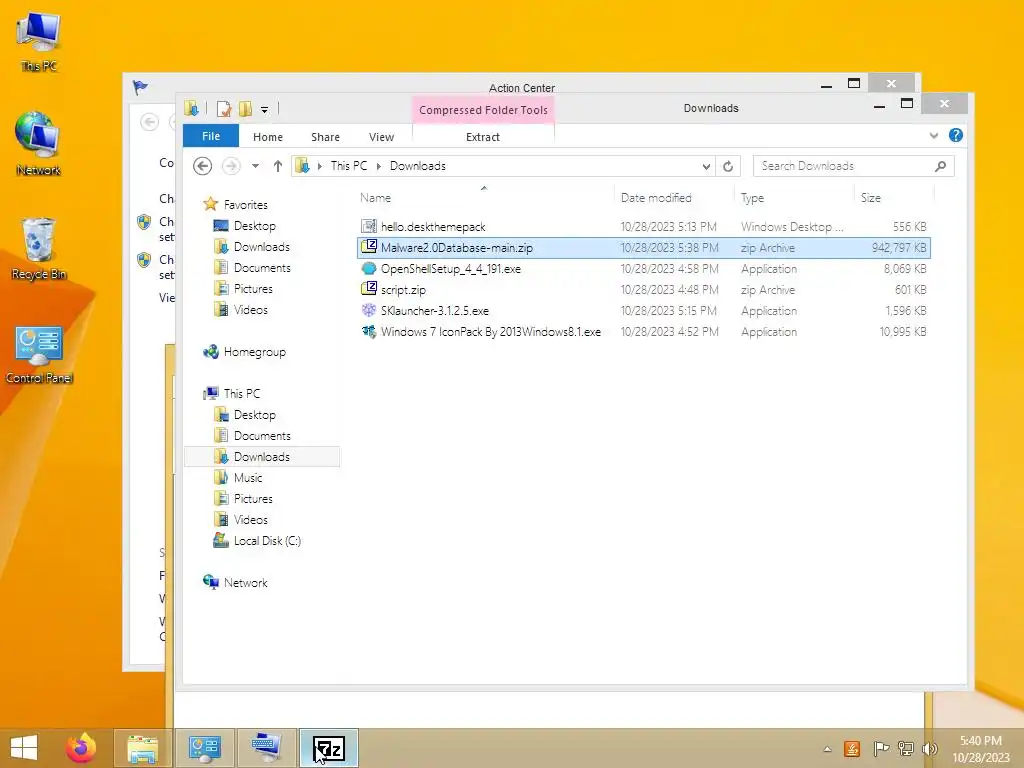Open File Explorer taskbar icon
This screenshot has width=1024, height=768.
[142, 748]
